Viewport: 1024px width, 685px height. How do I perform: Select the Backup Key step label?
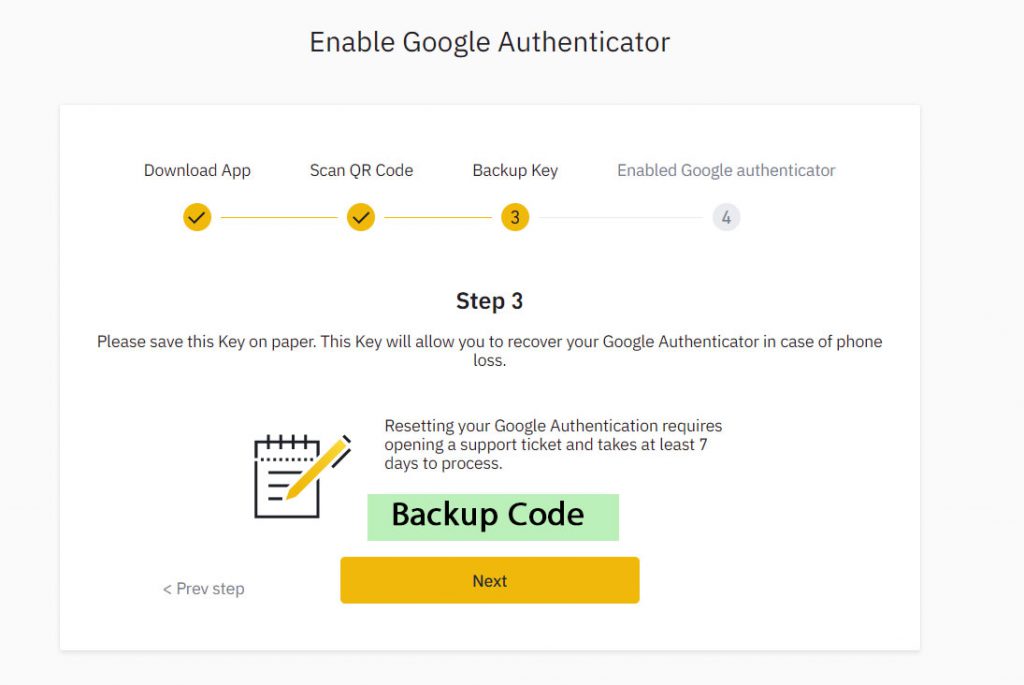515,170
